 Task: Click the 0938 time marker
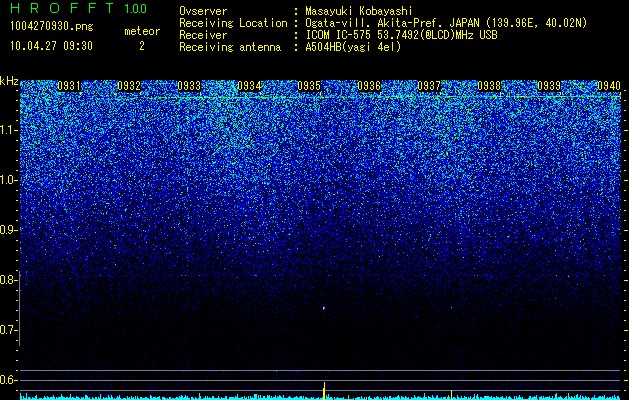[x=489, y=86]
